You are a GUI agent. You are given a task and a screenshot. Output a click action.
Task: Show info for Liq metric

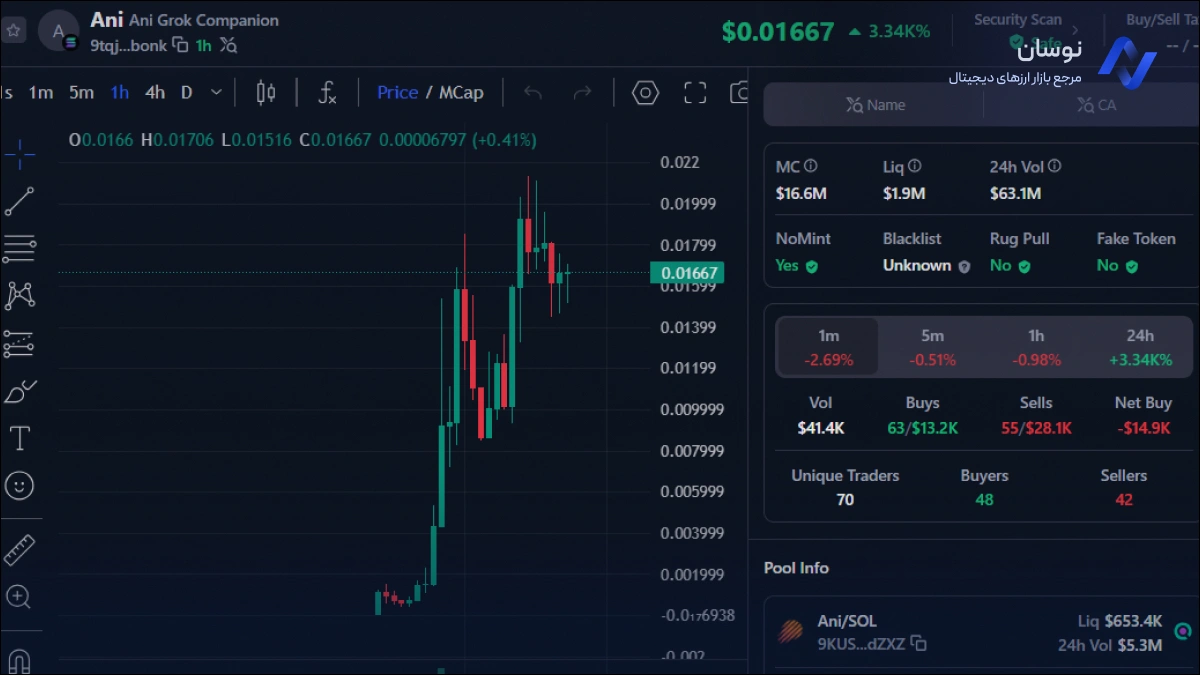(x=915, y=166)
